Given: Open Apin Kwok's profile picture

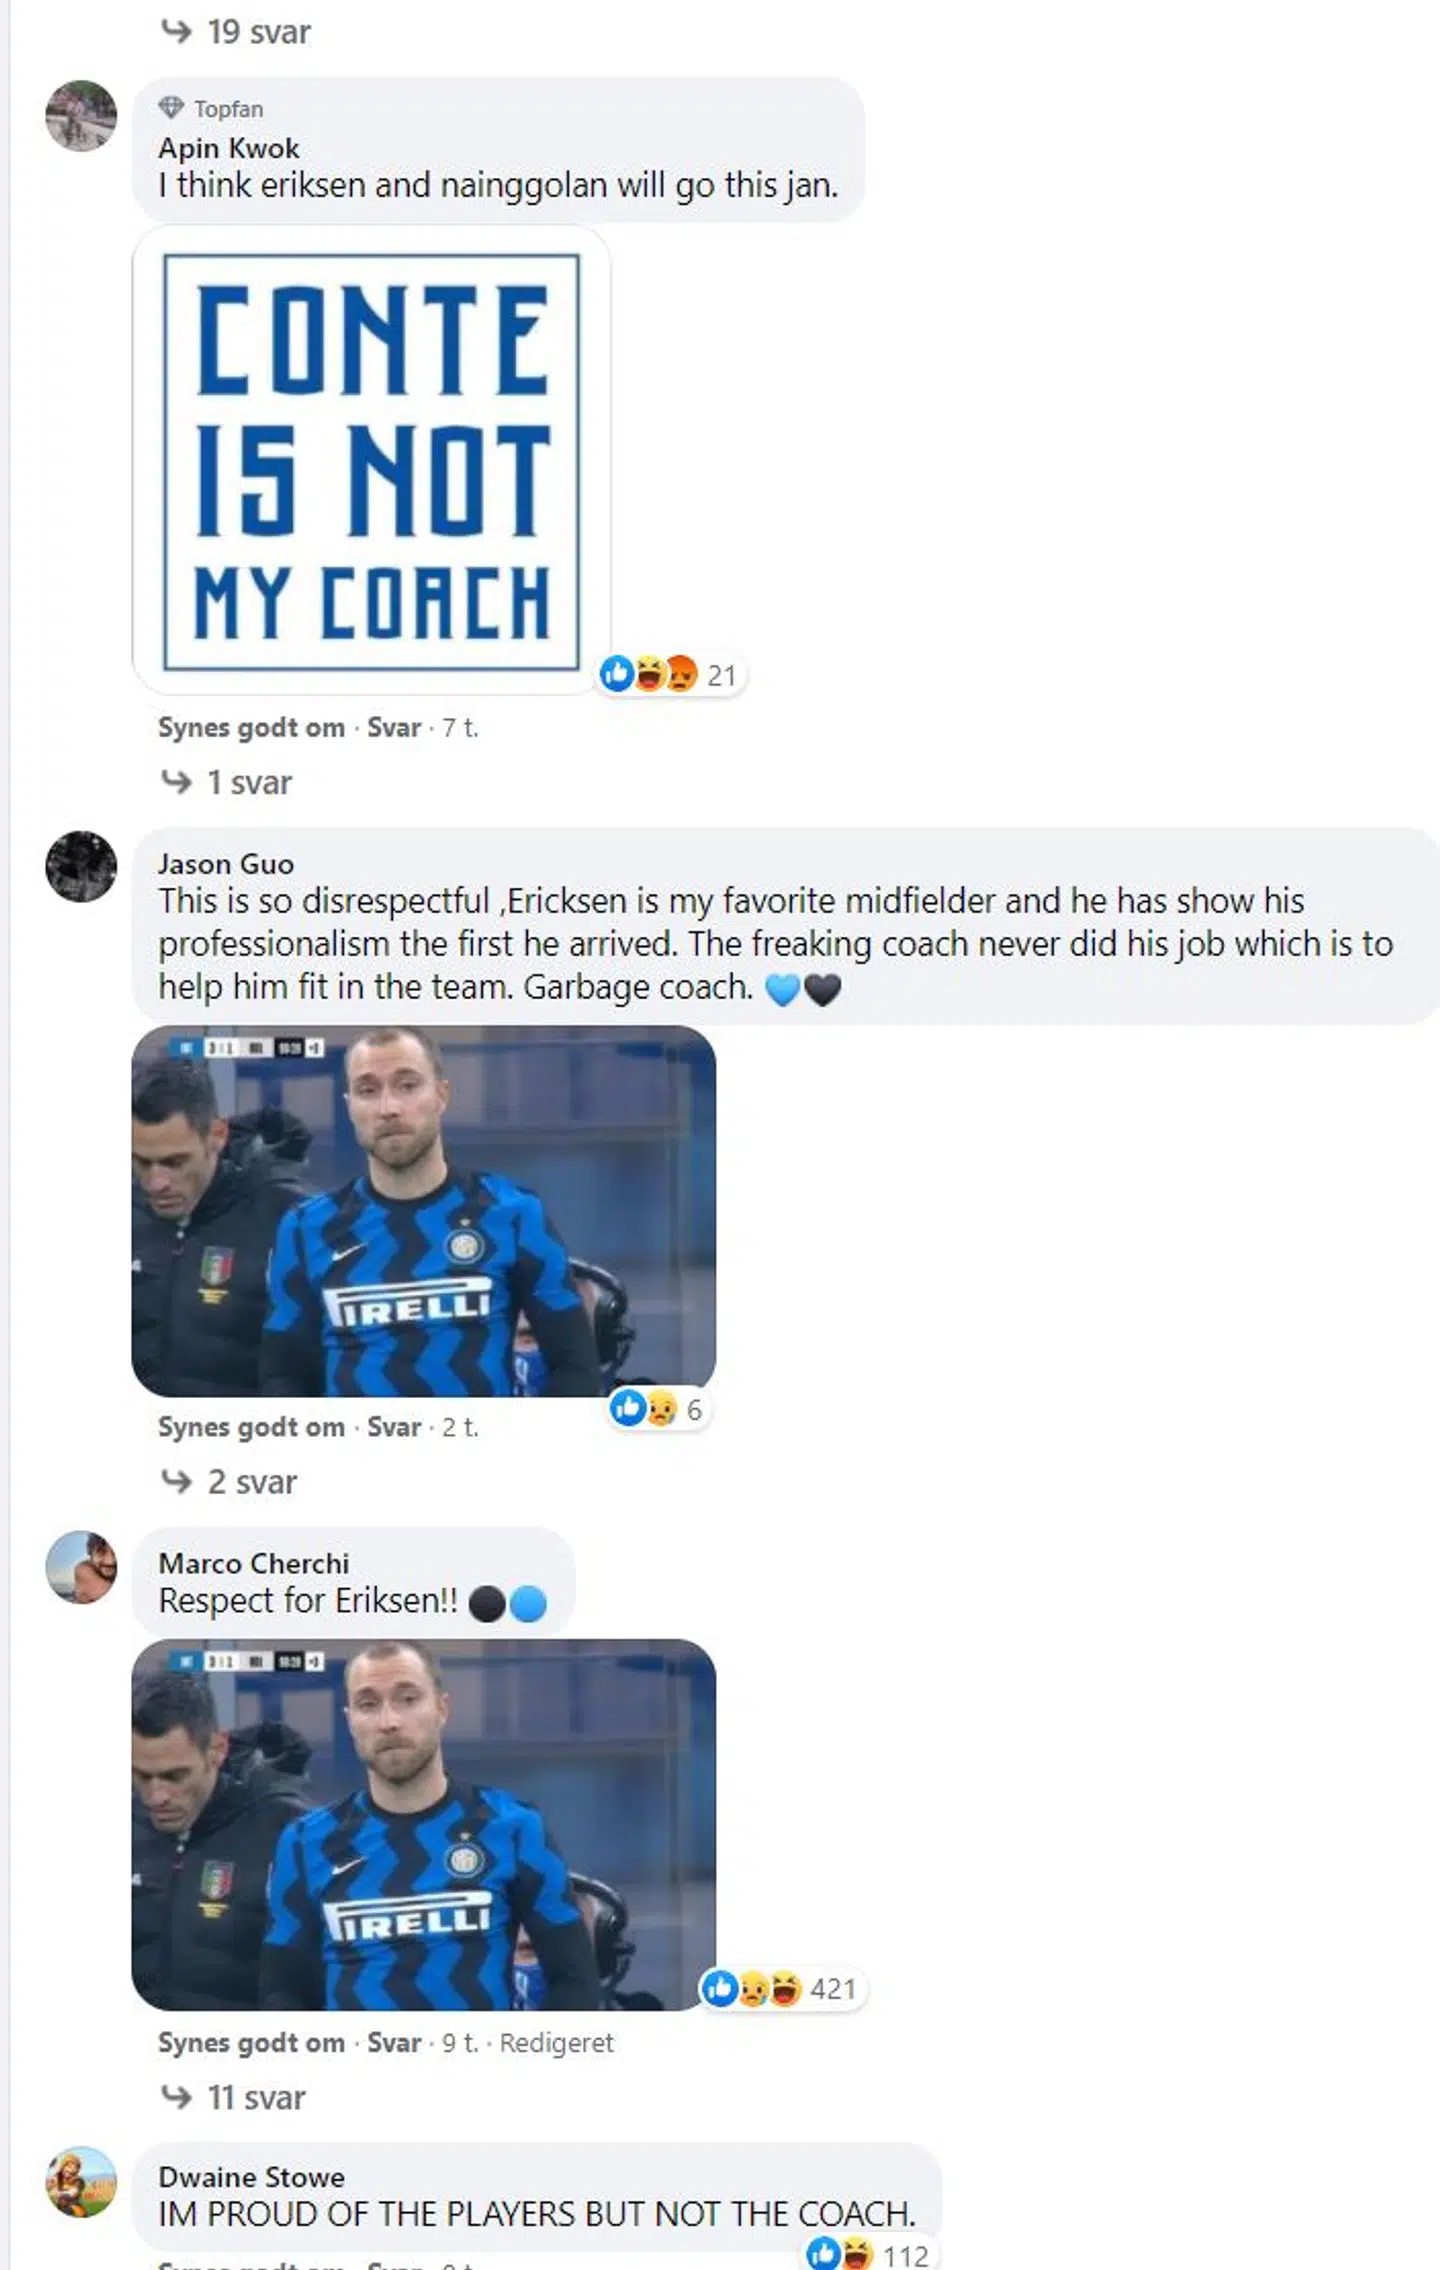Looking at the screenshot, I should click(81, 116).
